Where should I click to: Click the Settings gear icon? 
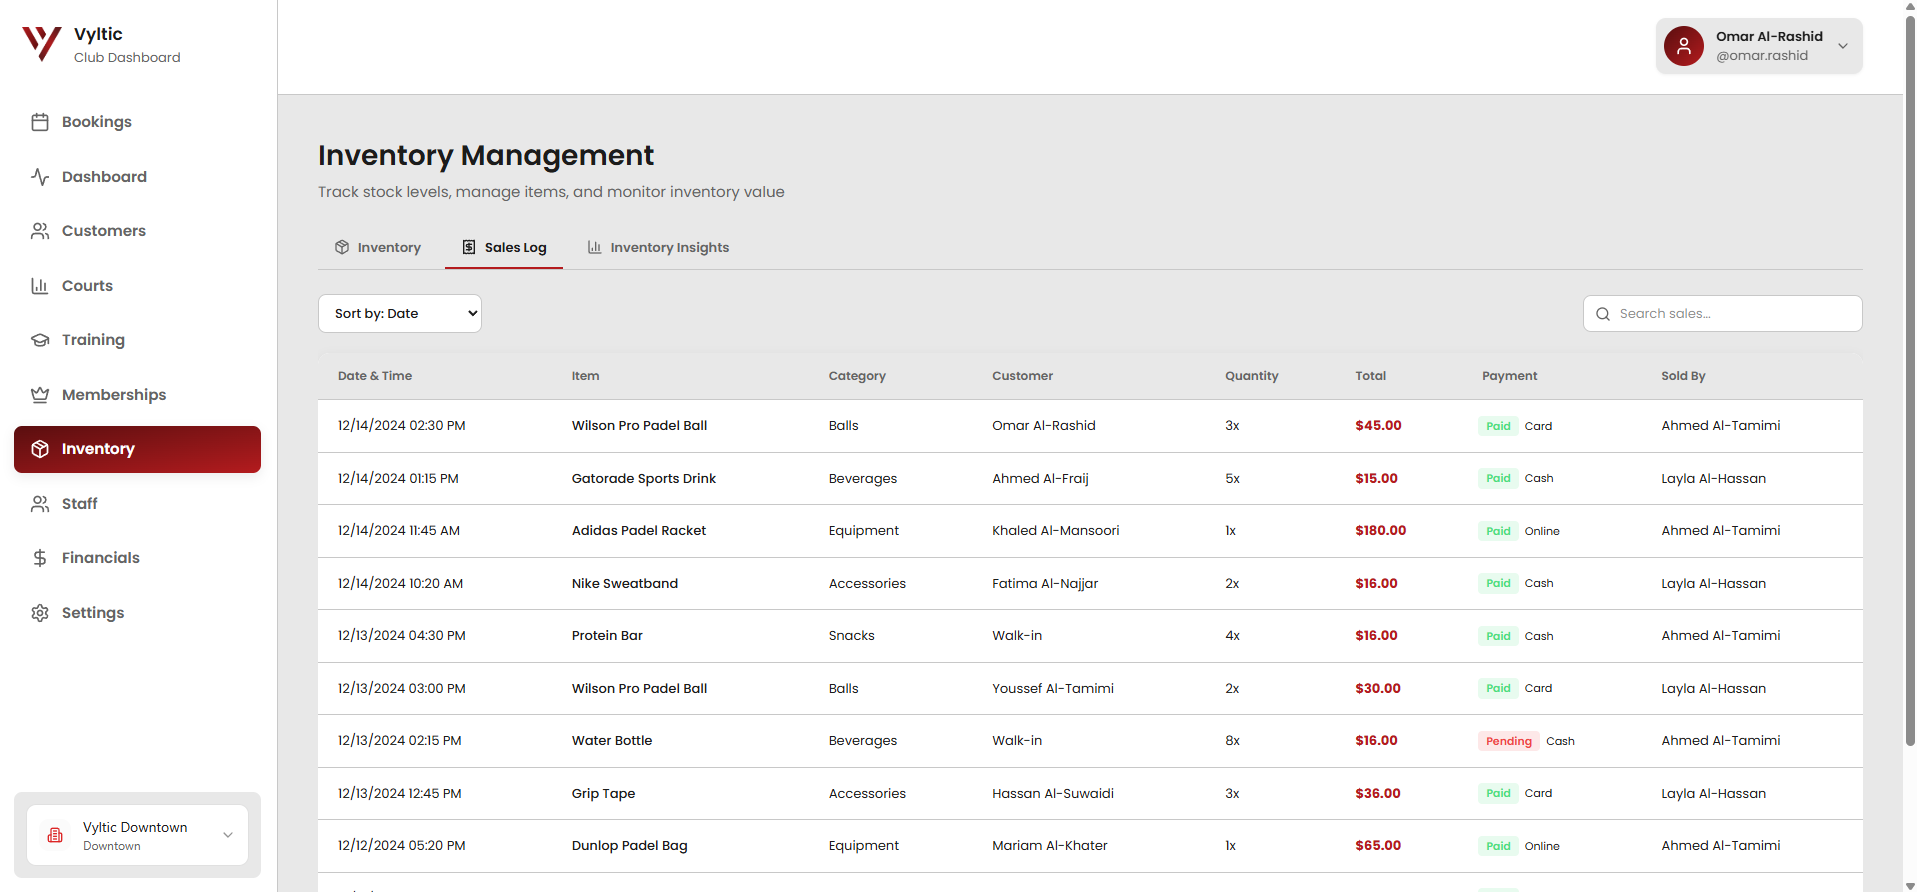[x=40, y=613]
